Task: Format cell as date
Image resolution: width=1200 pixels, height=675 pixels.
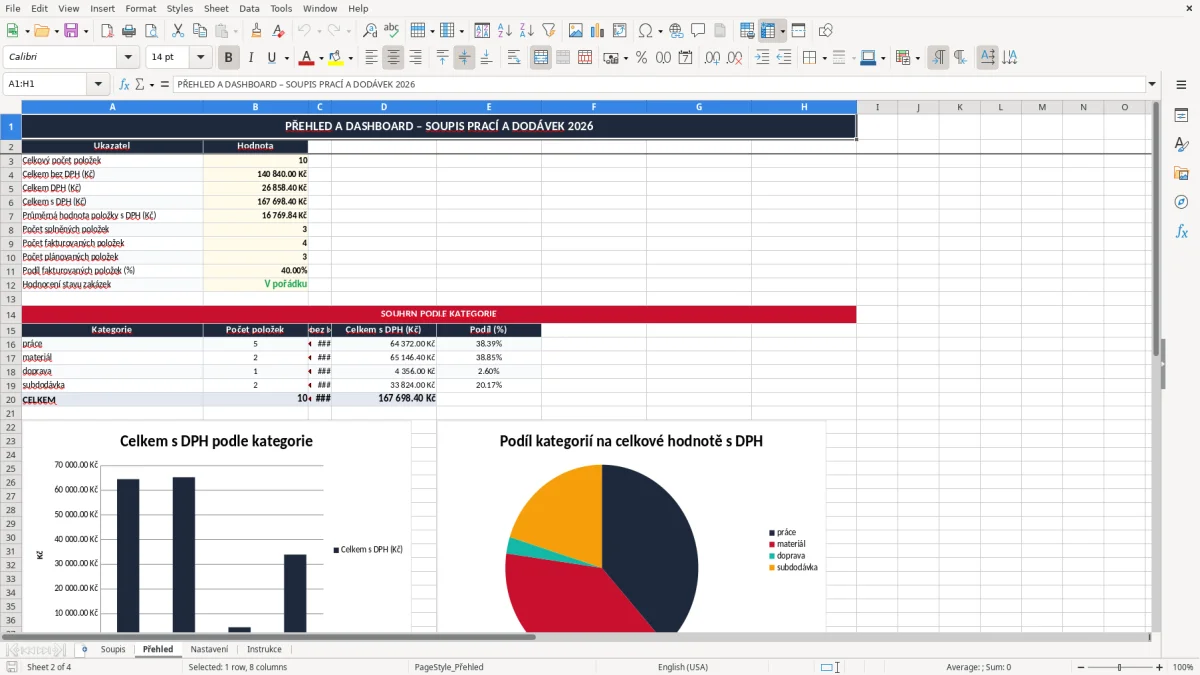Action: click(685, 57)
